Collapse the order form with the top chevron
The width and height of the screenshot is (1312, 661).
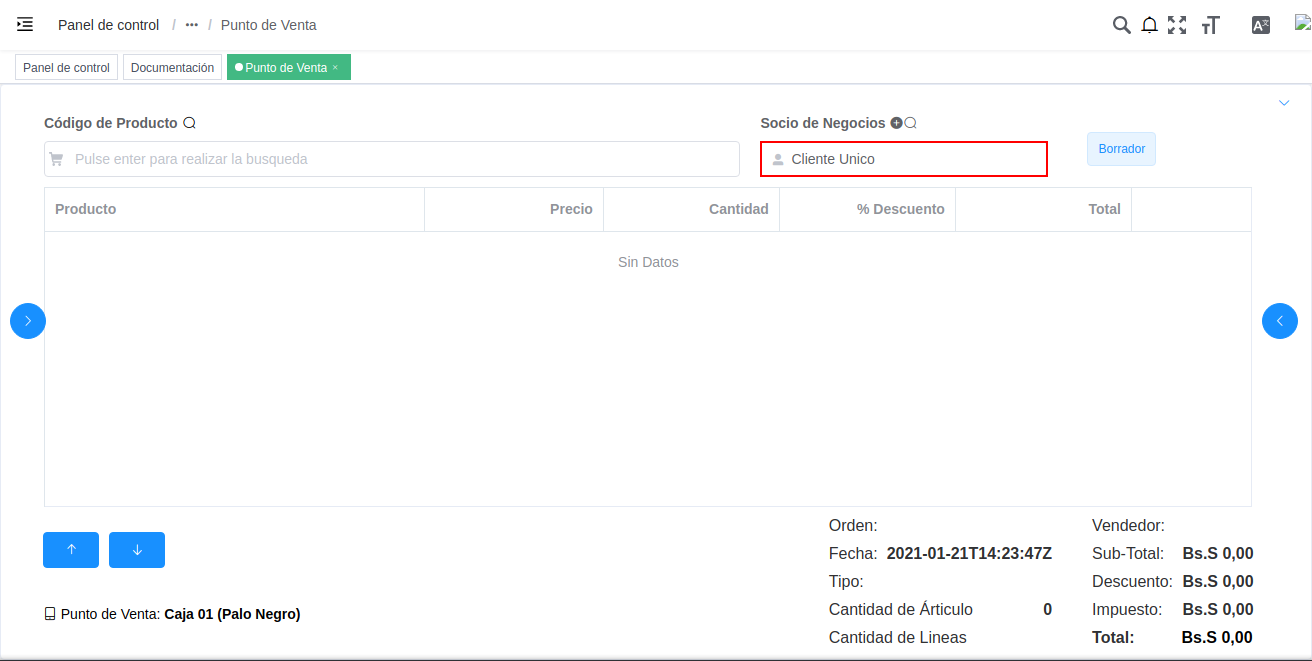[1284, 102]
